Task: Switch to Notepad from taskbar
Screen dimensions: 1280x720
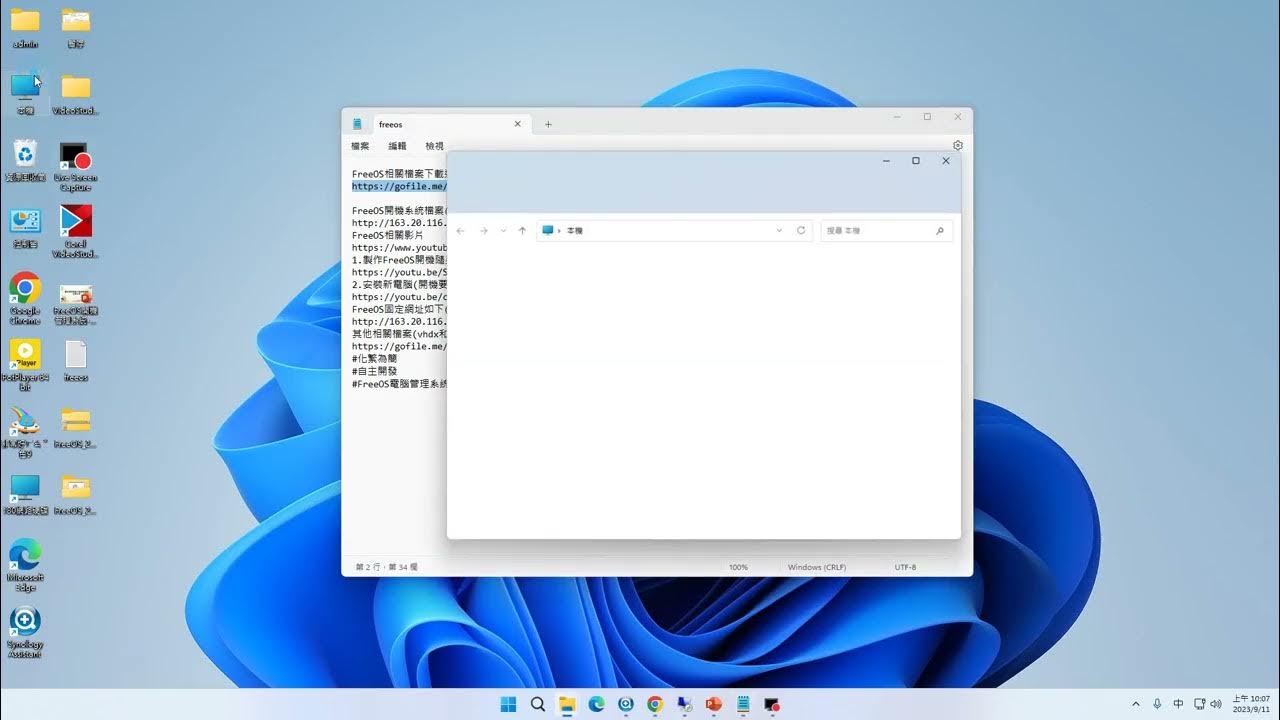Action: pos(743,704)
